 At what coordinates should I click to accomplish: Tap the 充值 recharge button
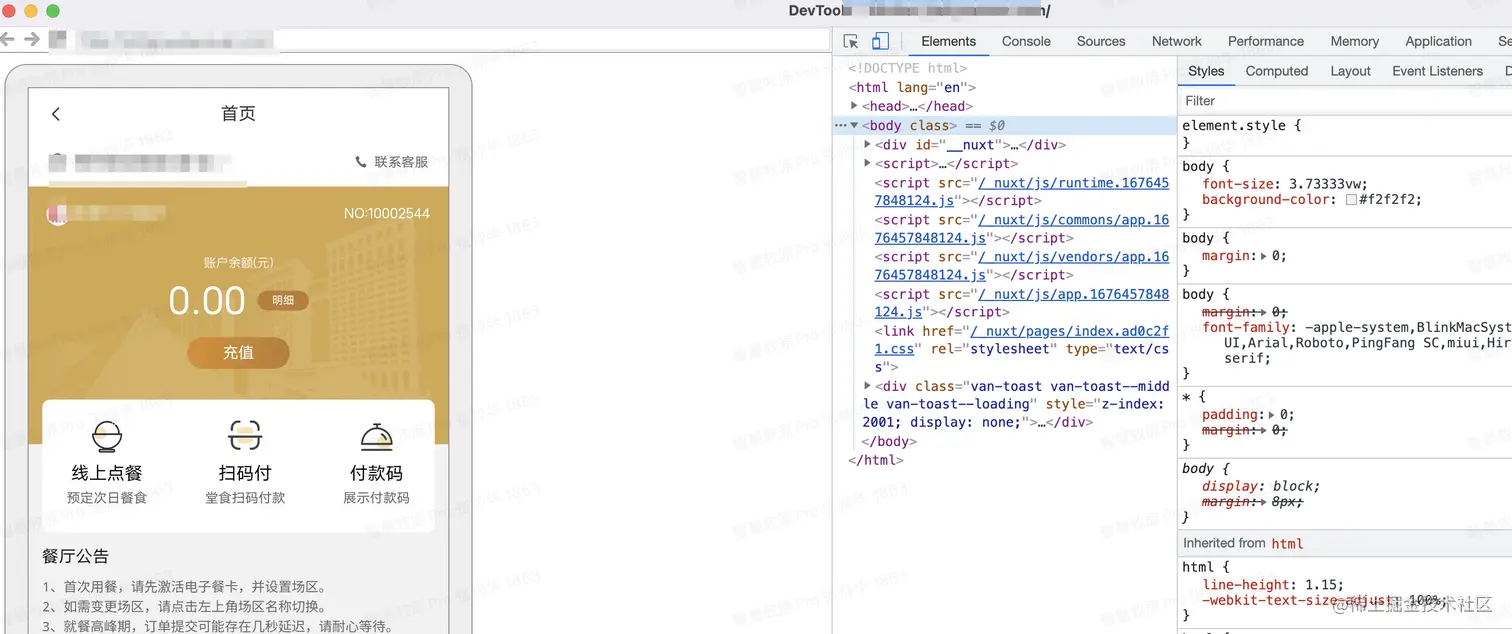(238, 352)
